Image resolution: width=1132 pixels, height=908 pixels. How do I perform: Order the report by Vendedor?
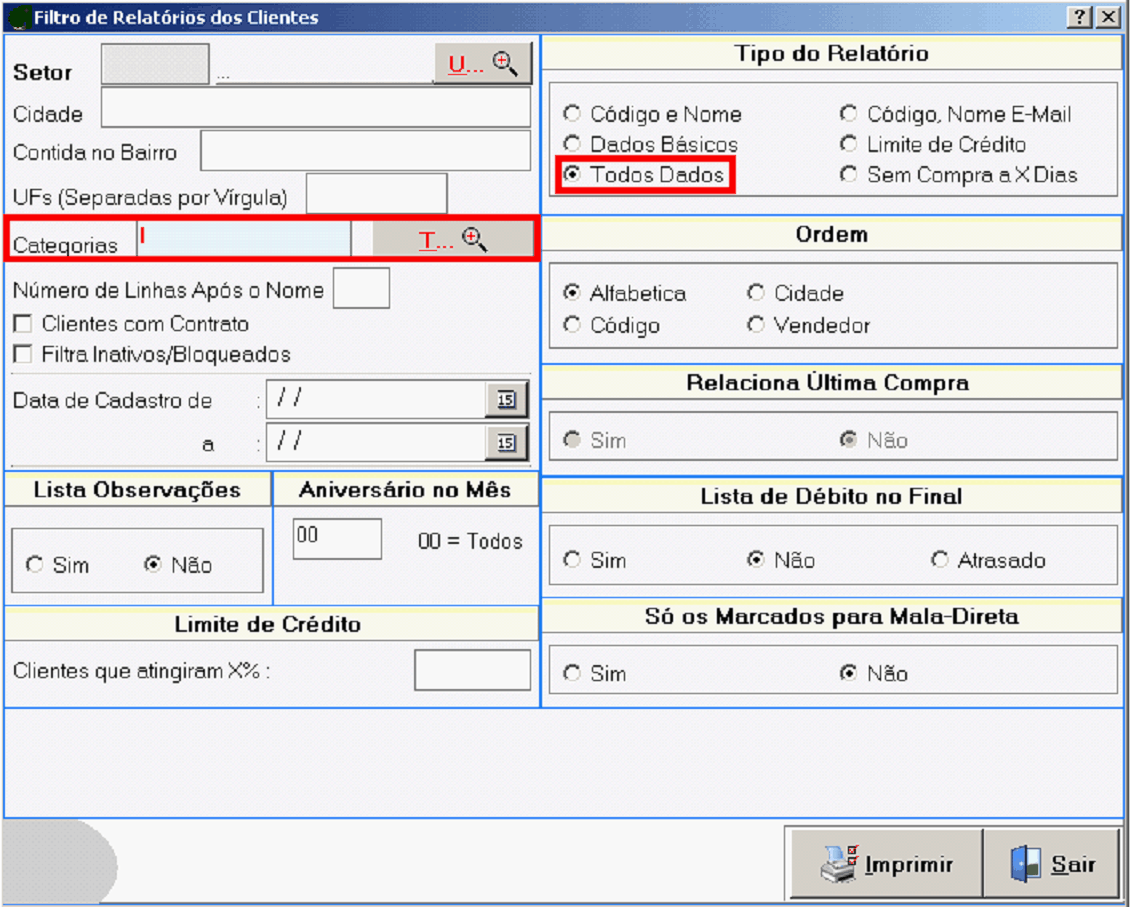click(756, 325)
